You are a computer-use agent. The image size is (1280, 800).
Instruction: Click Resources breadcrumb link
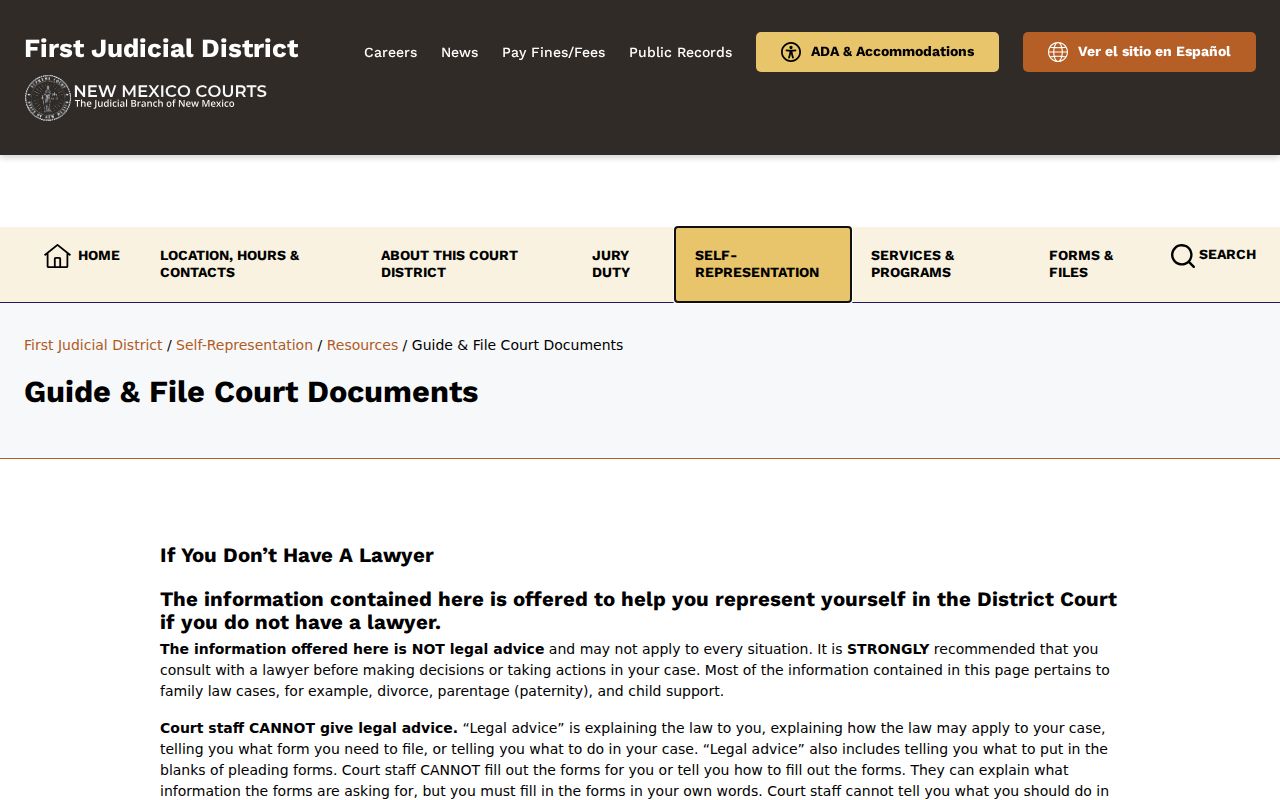362,345
